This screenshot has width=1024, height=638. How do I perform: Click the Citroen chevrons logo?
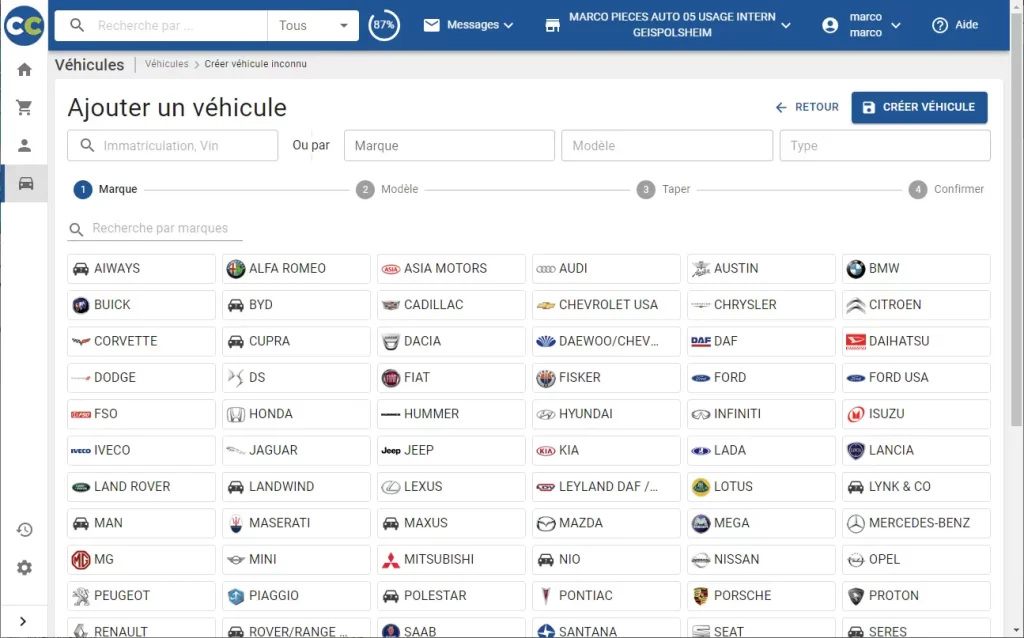click(x=856, y=305)
